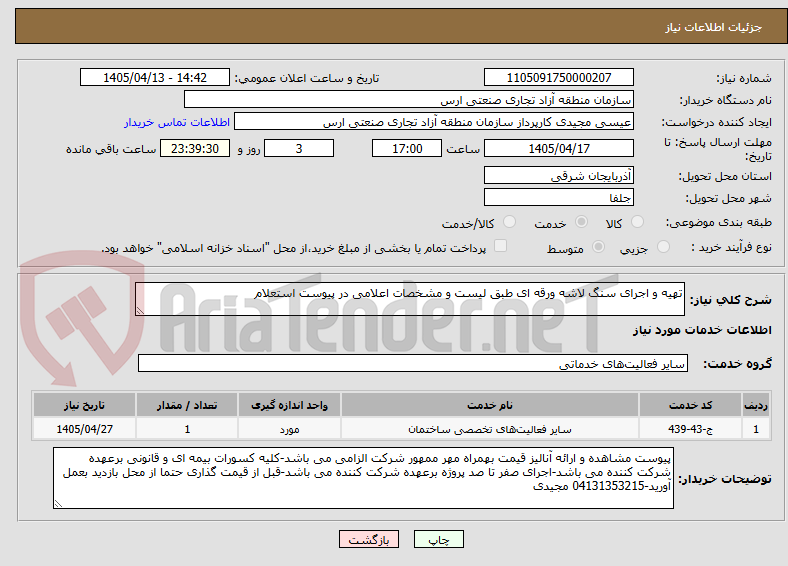
Task: Click the announcement date field 1405/04/13 - 14:42
Action: (x=155, y=77)
